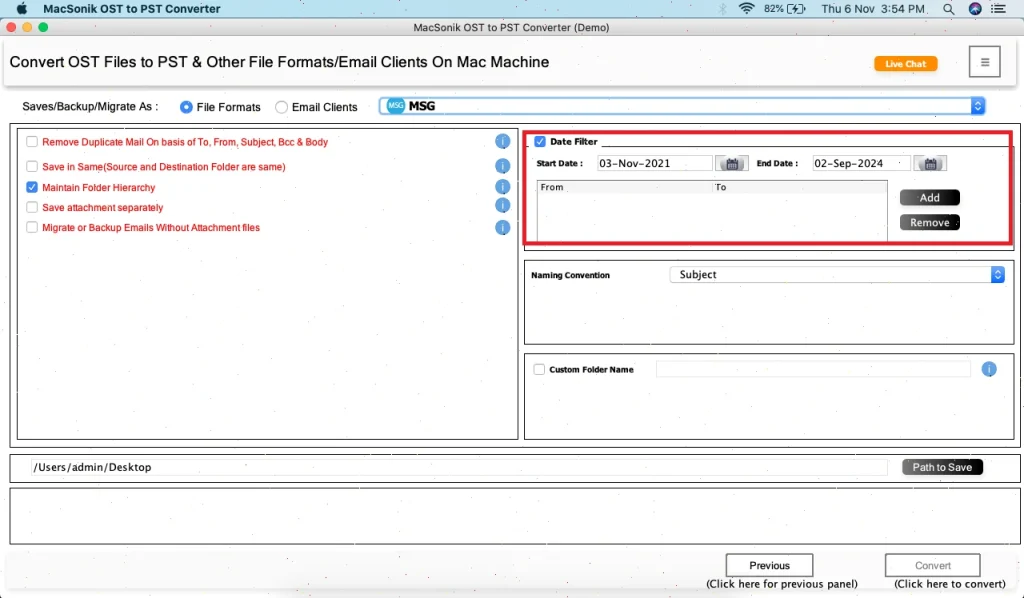Go back with the Previous button

click(x=769, y=565)
